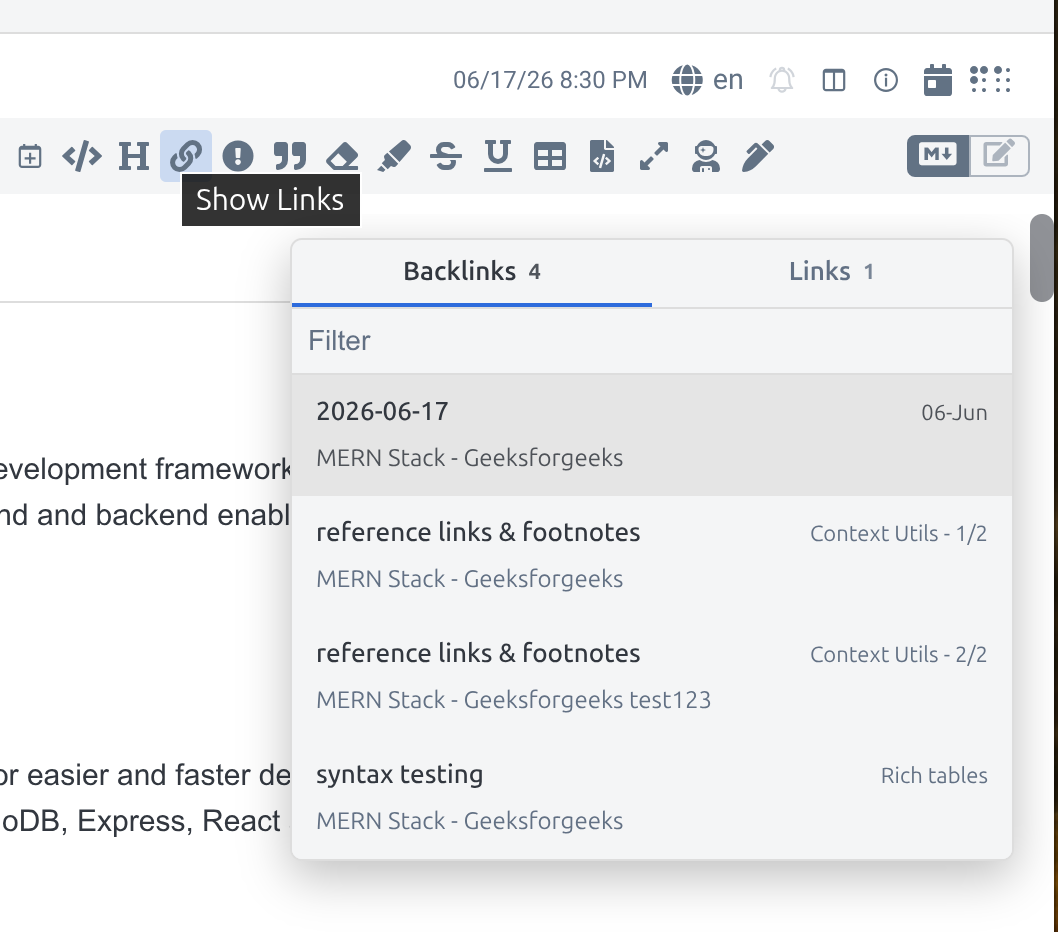Apply strikethrough formatting
Viewport: 1058px width, 932px height.
(x=446, y=157)
